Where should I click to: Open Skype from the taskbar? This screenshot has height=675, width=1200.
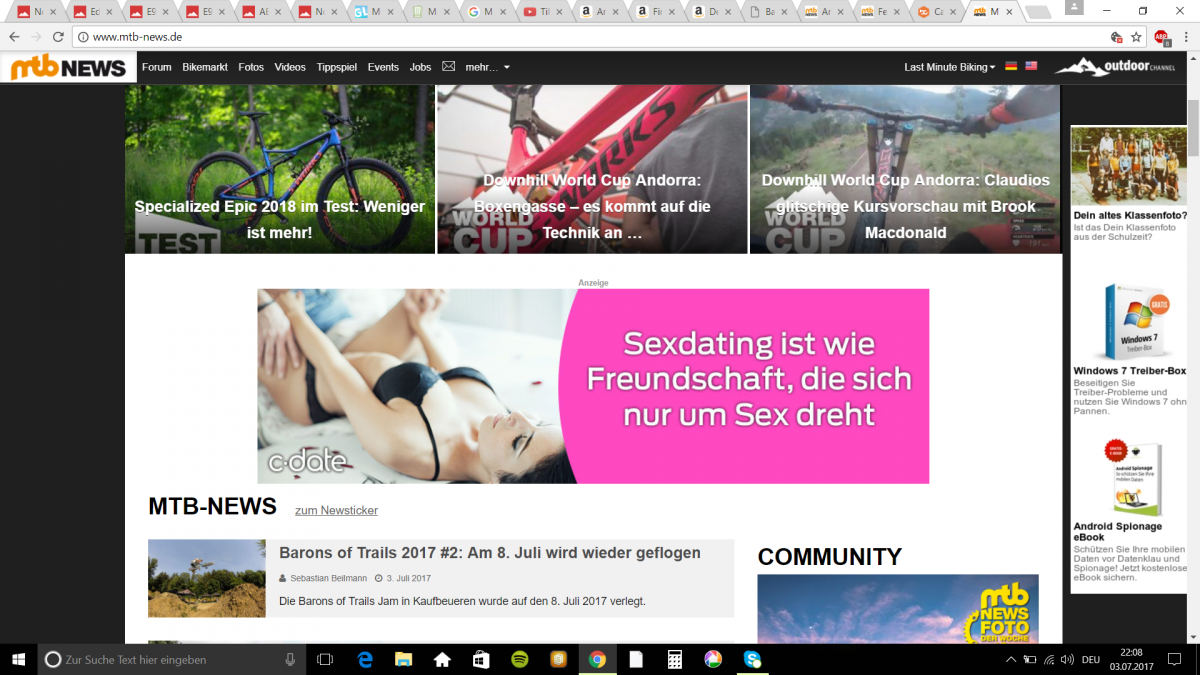(752, 659)
